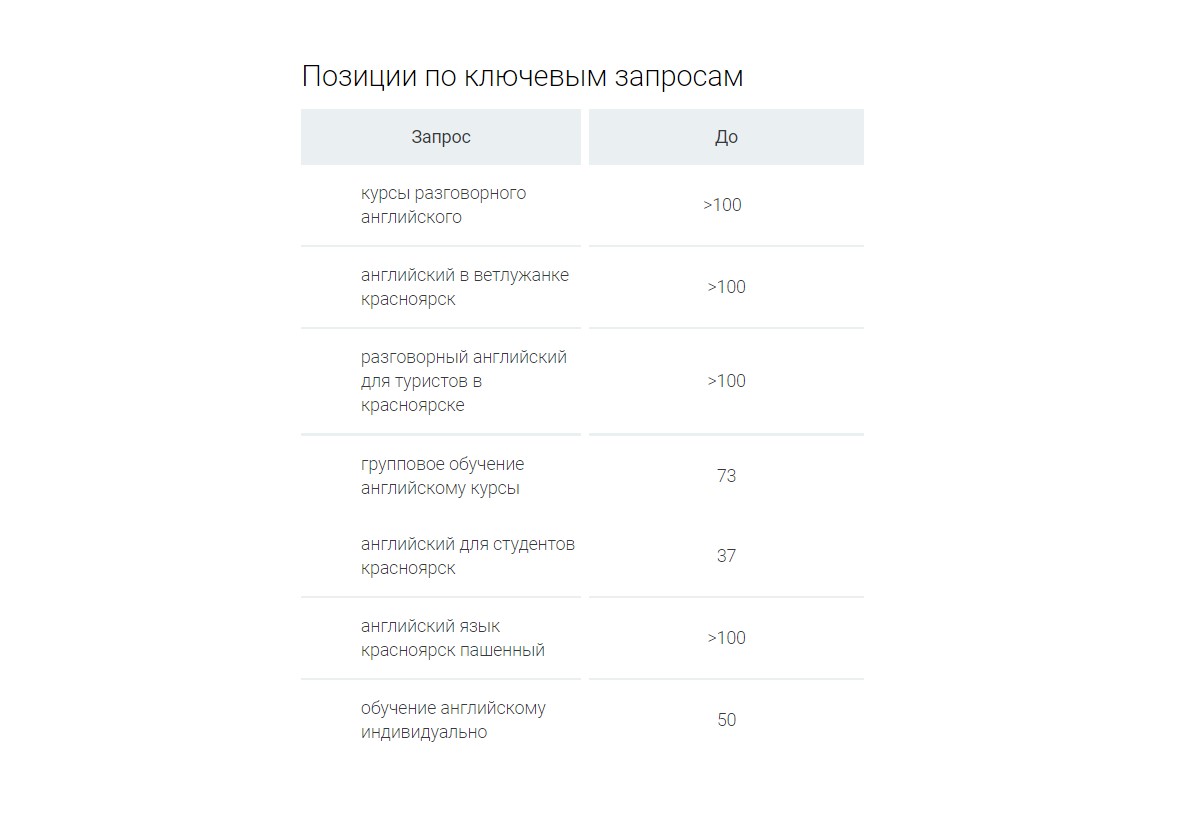Click the word 'красноярске' in tourists row
Screen dimensions: 1200x818
pos(412,406)
